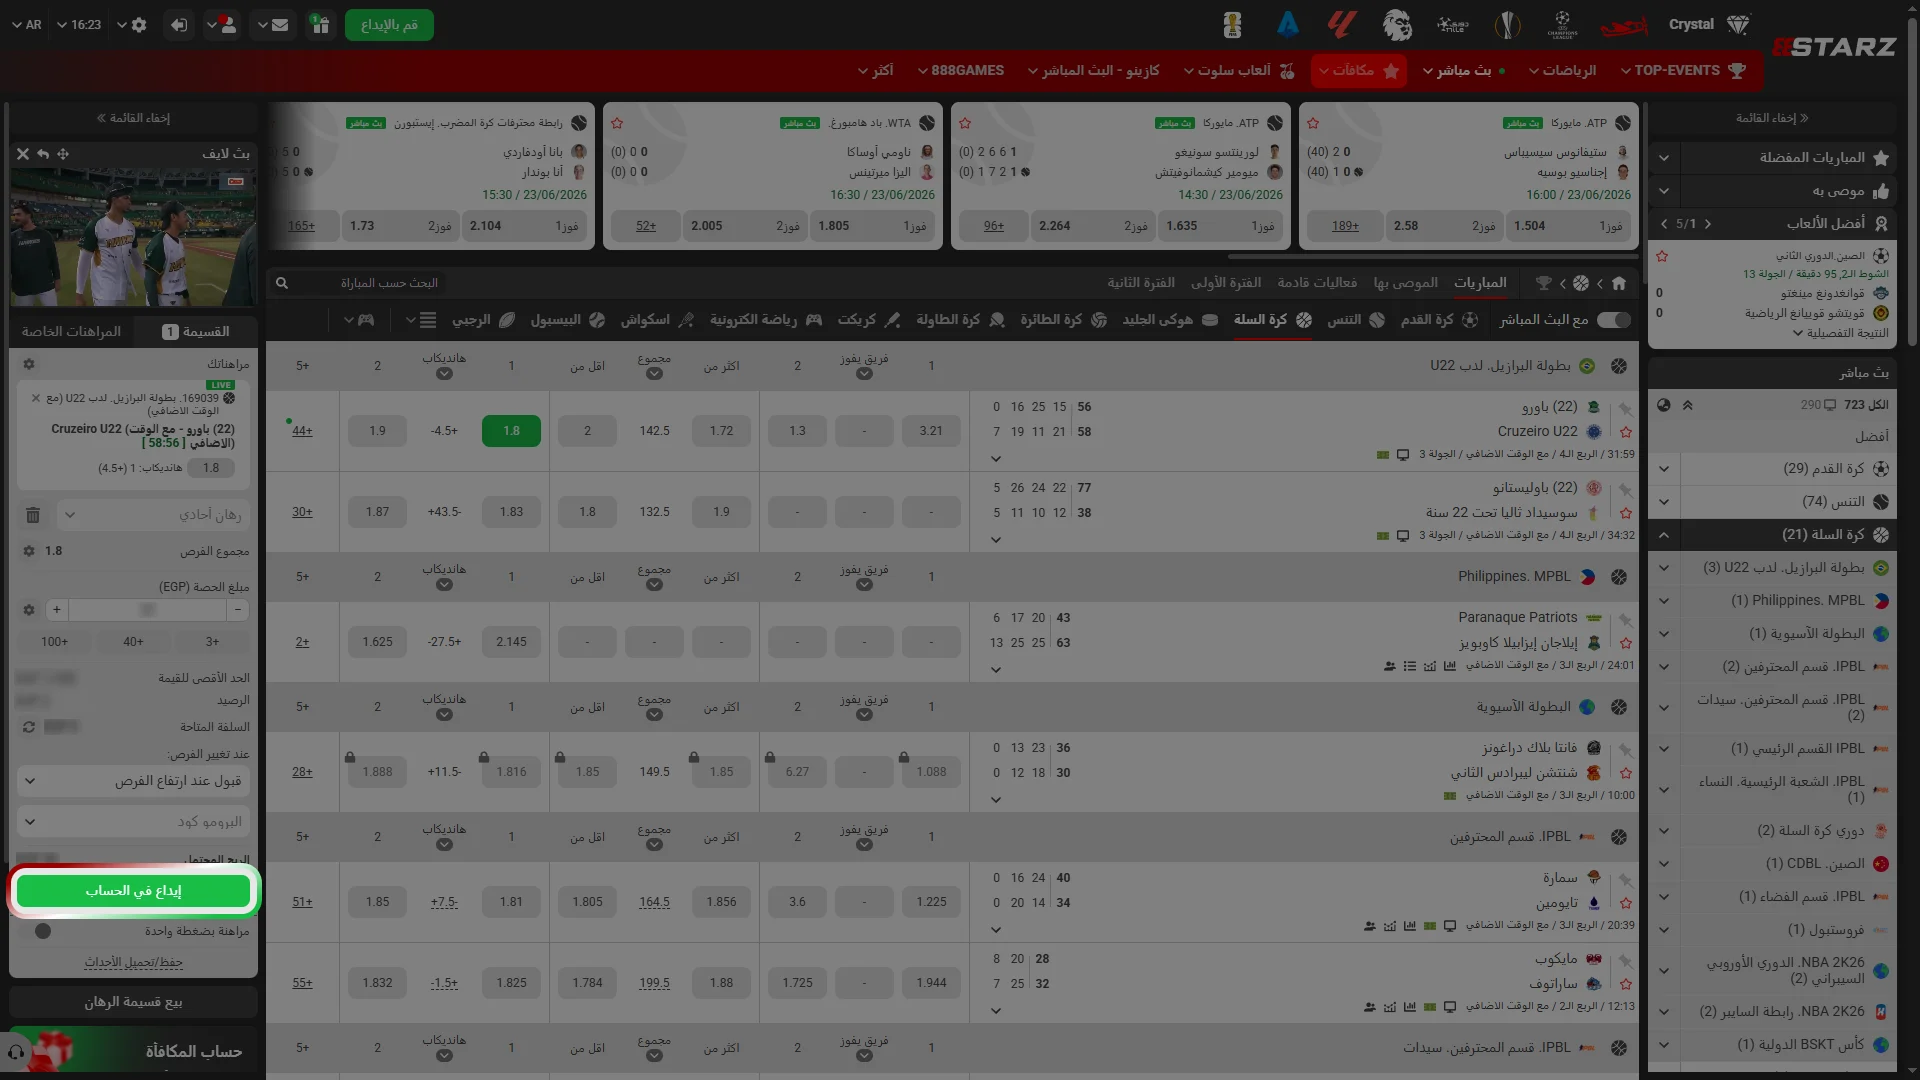1920x1080 pixels.
Task: Delete bets with trash can icon
Action: 33,515
